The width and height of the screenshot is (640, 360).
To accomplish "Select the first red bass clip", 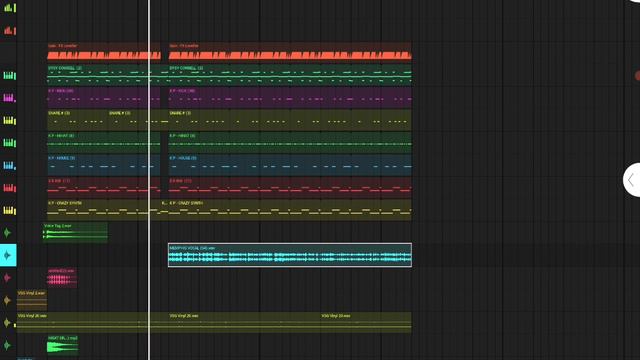I will click(104, 188).
